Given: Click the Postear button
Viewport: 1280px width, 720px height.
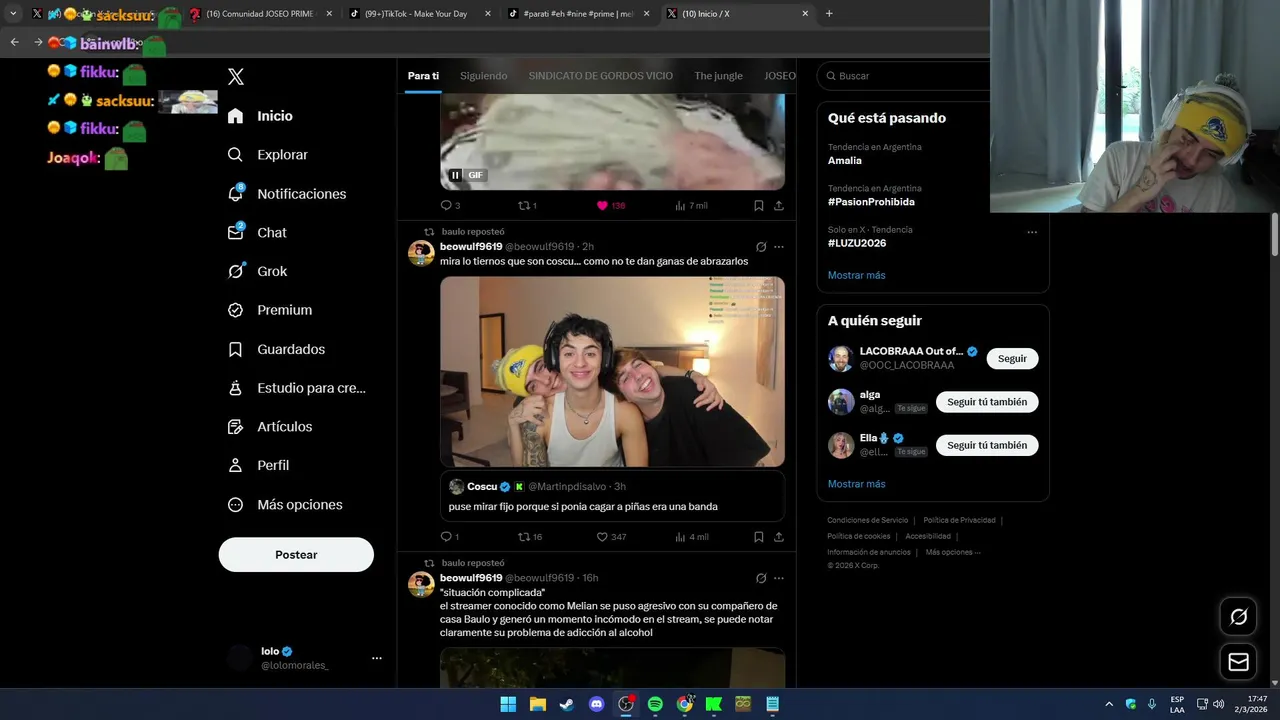Looking at the screenshot, I should (296, 555).
